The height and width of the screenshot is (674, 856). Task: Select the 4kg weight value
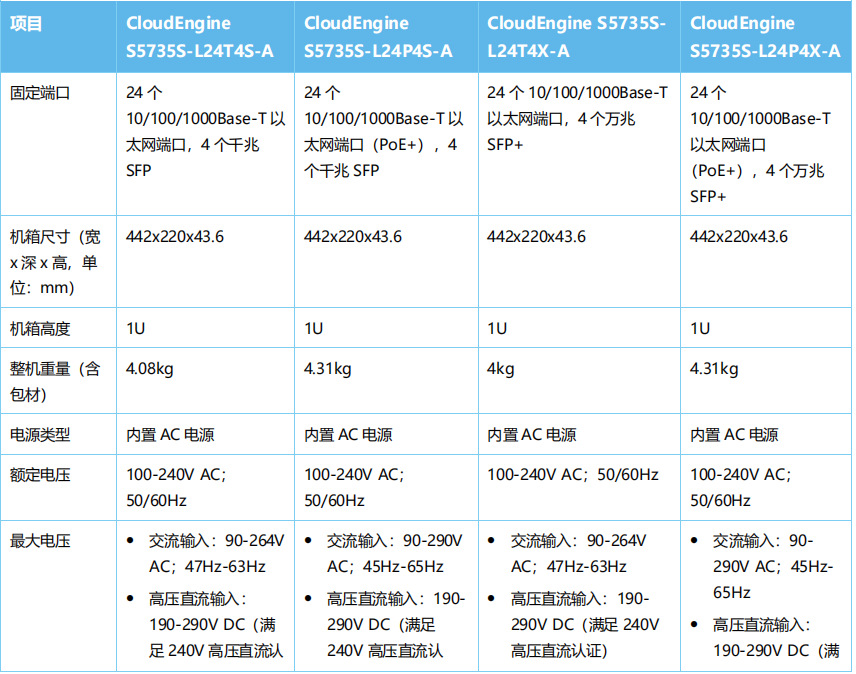pos(501,369)
